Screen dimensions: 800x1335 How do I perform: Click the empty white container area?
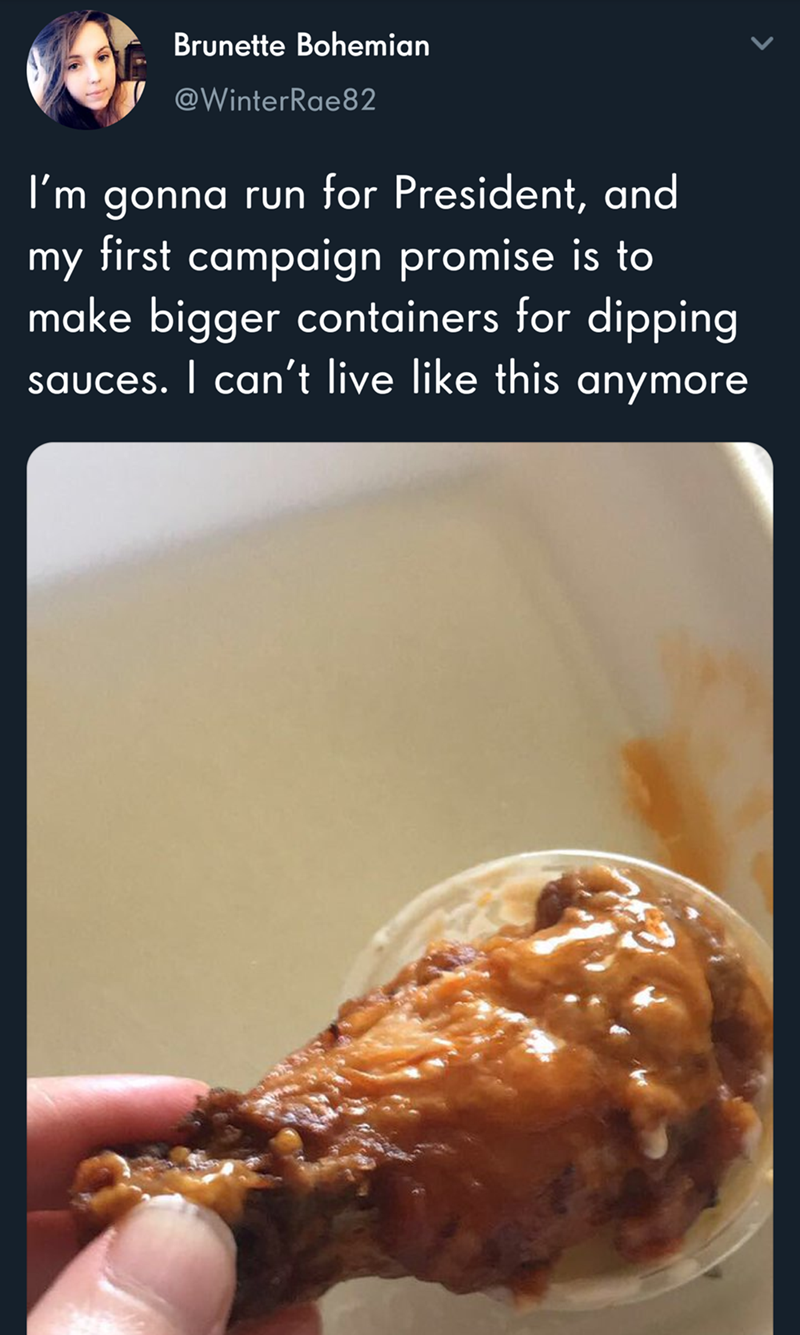(250, 700)
